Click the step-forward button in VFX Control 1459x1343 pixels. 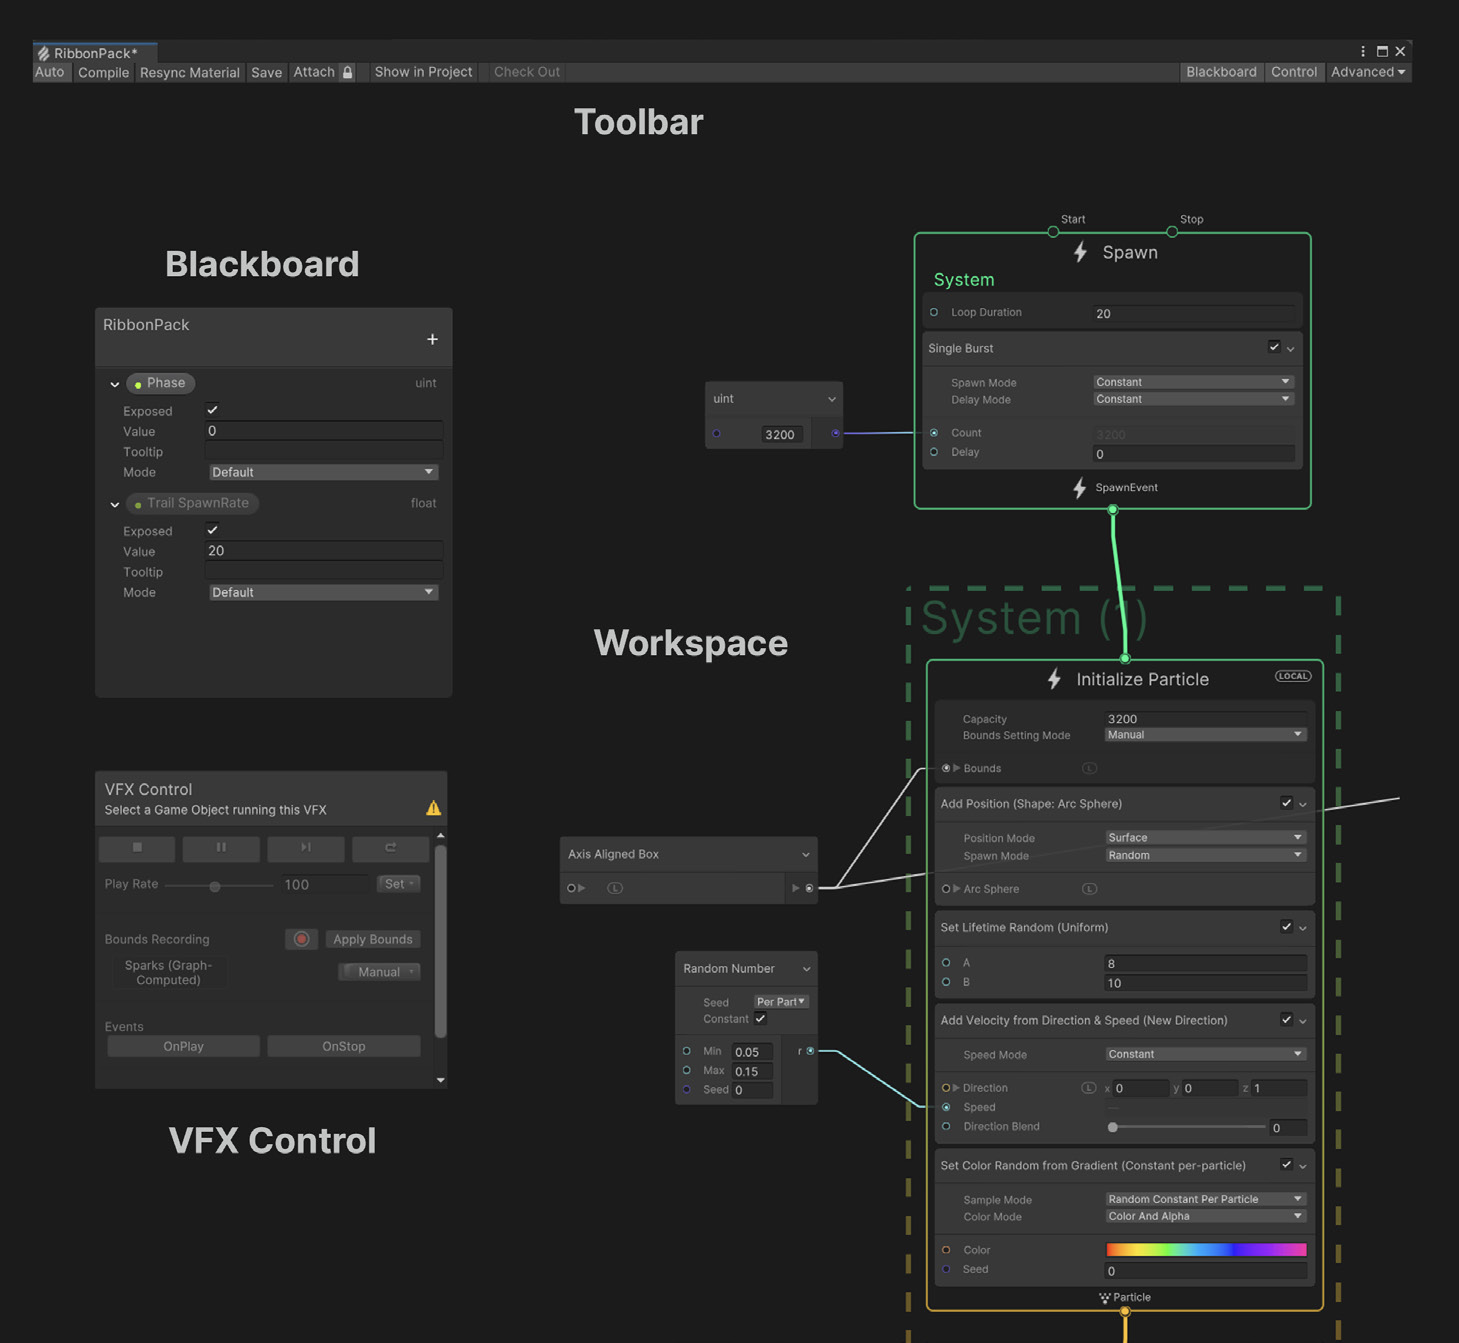(x=305, y=848)
